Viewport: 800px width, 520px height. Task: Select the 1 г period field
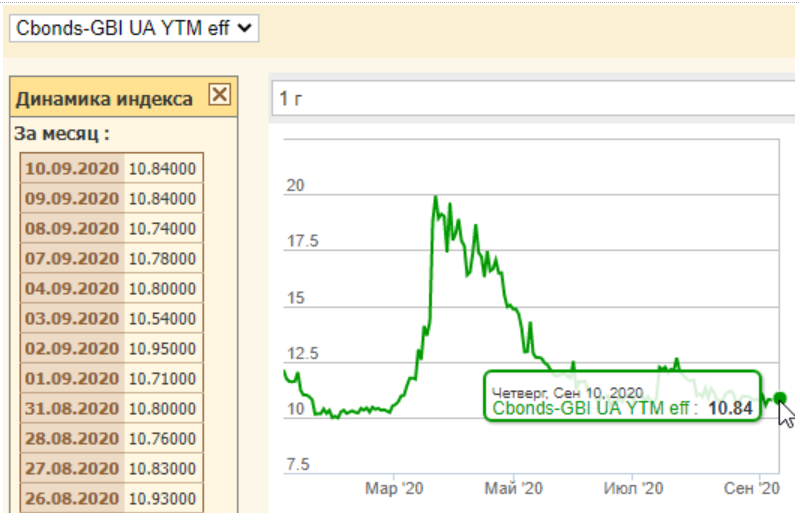pos(533,98)
